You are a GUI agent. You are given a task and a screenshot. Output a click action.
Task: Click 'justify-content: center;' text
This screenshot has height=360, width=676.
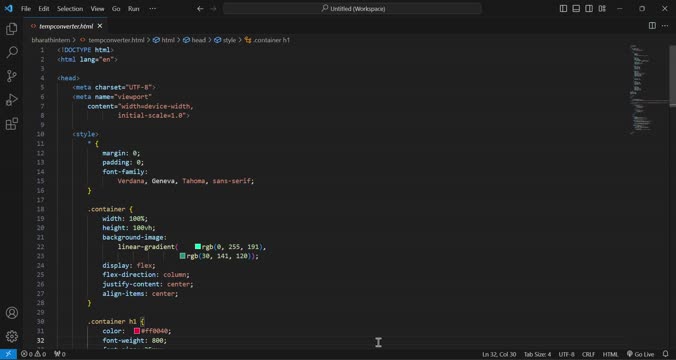148,284
